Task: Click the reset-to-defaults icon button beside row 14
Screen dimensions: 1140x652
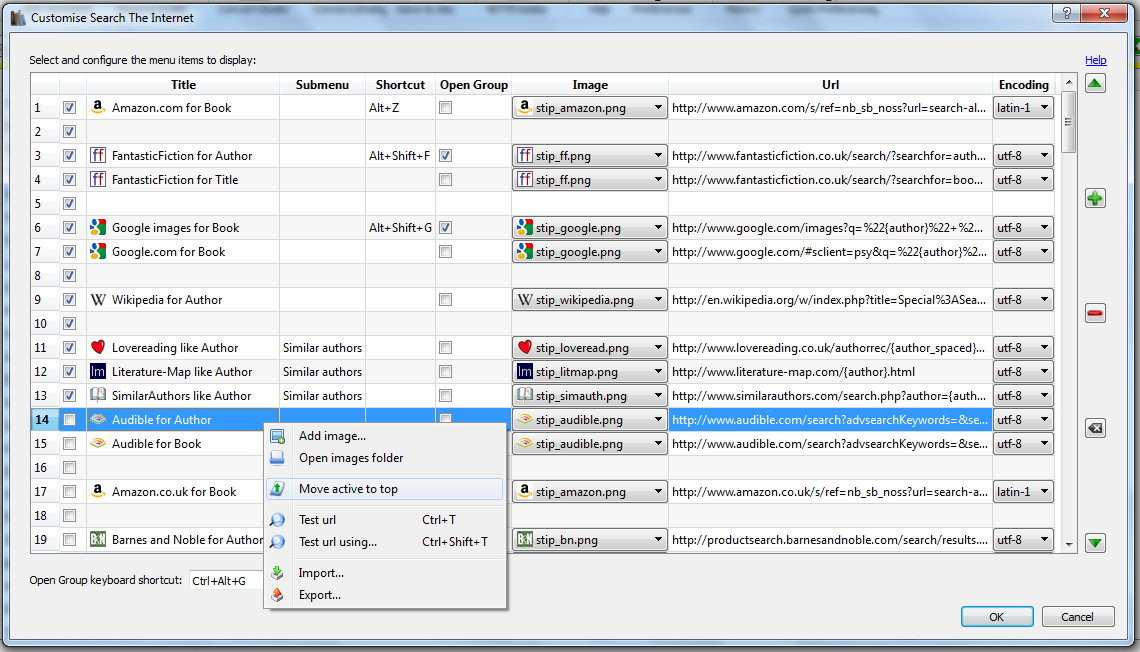Action: click(x=1096, y=428)
